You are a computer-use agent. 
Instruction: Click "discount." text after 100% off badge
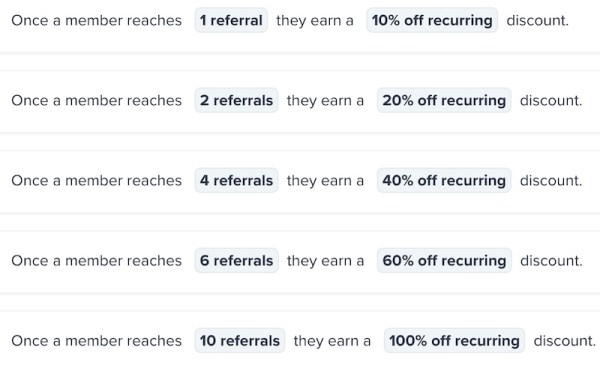pyautogui.click(x=565, y=340)
